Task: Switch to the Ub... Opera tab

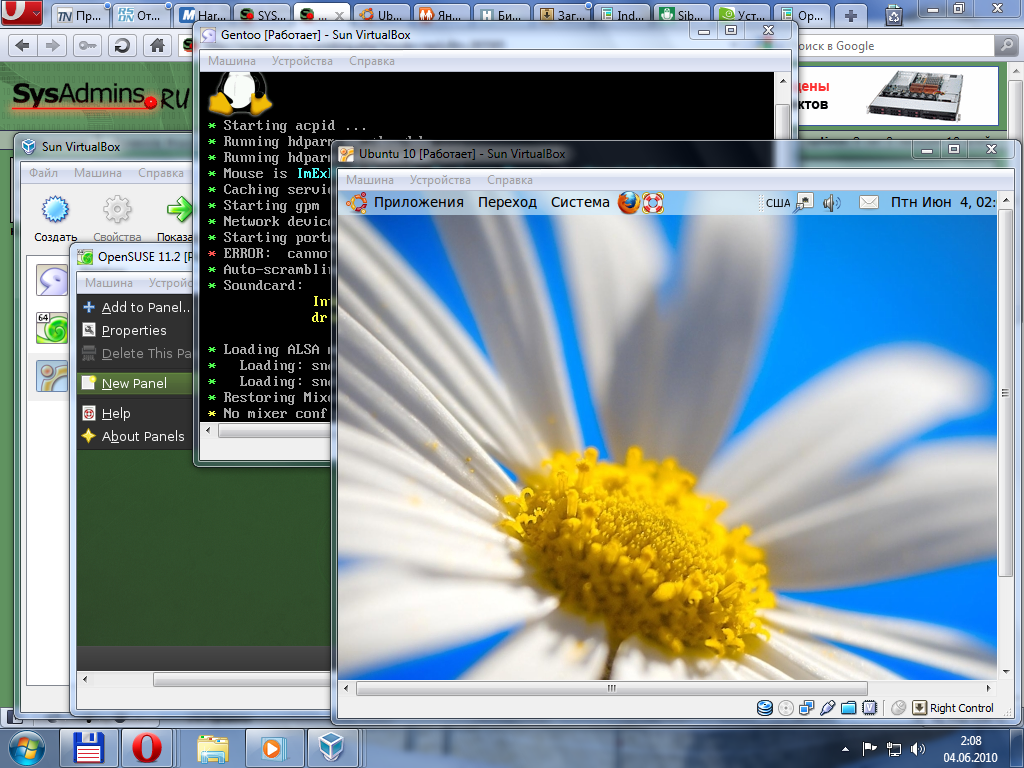Action: [x=382, y=15]
